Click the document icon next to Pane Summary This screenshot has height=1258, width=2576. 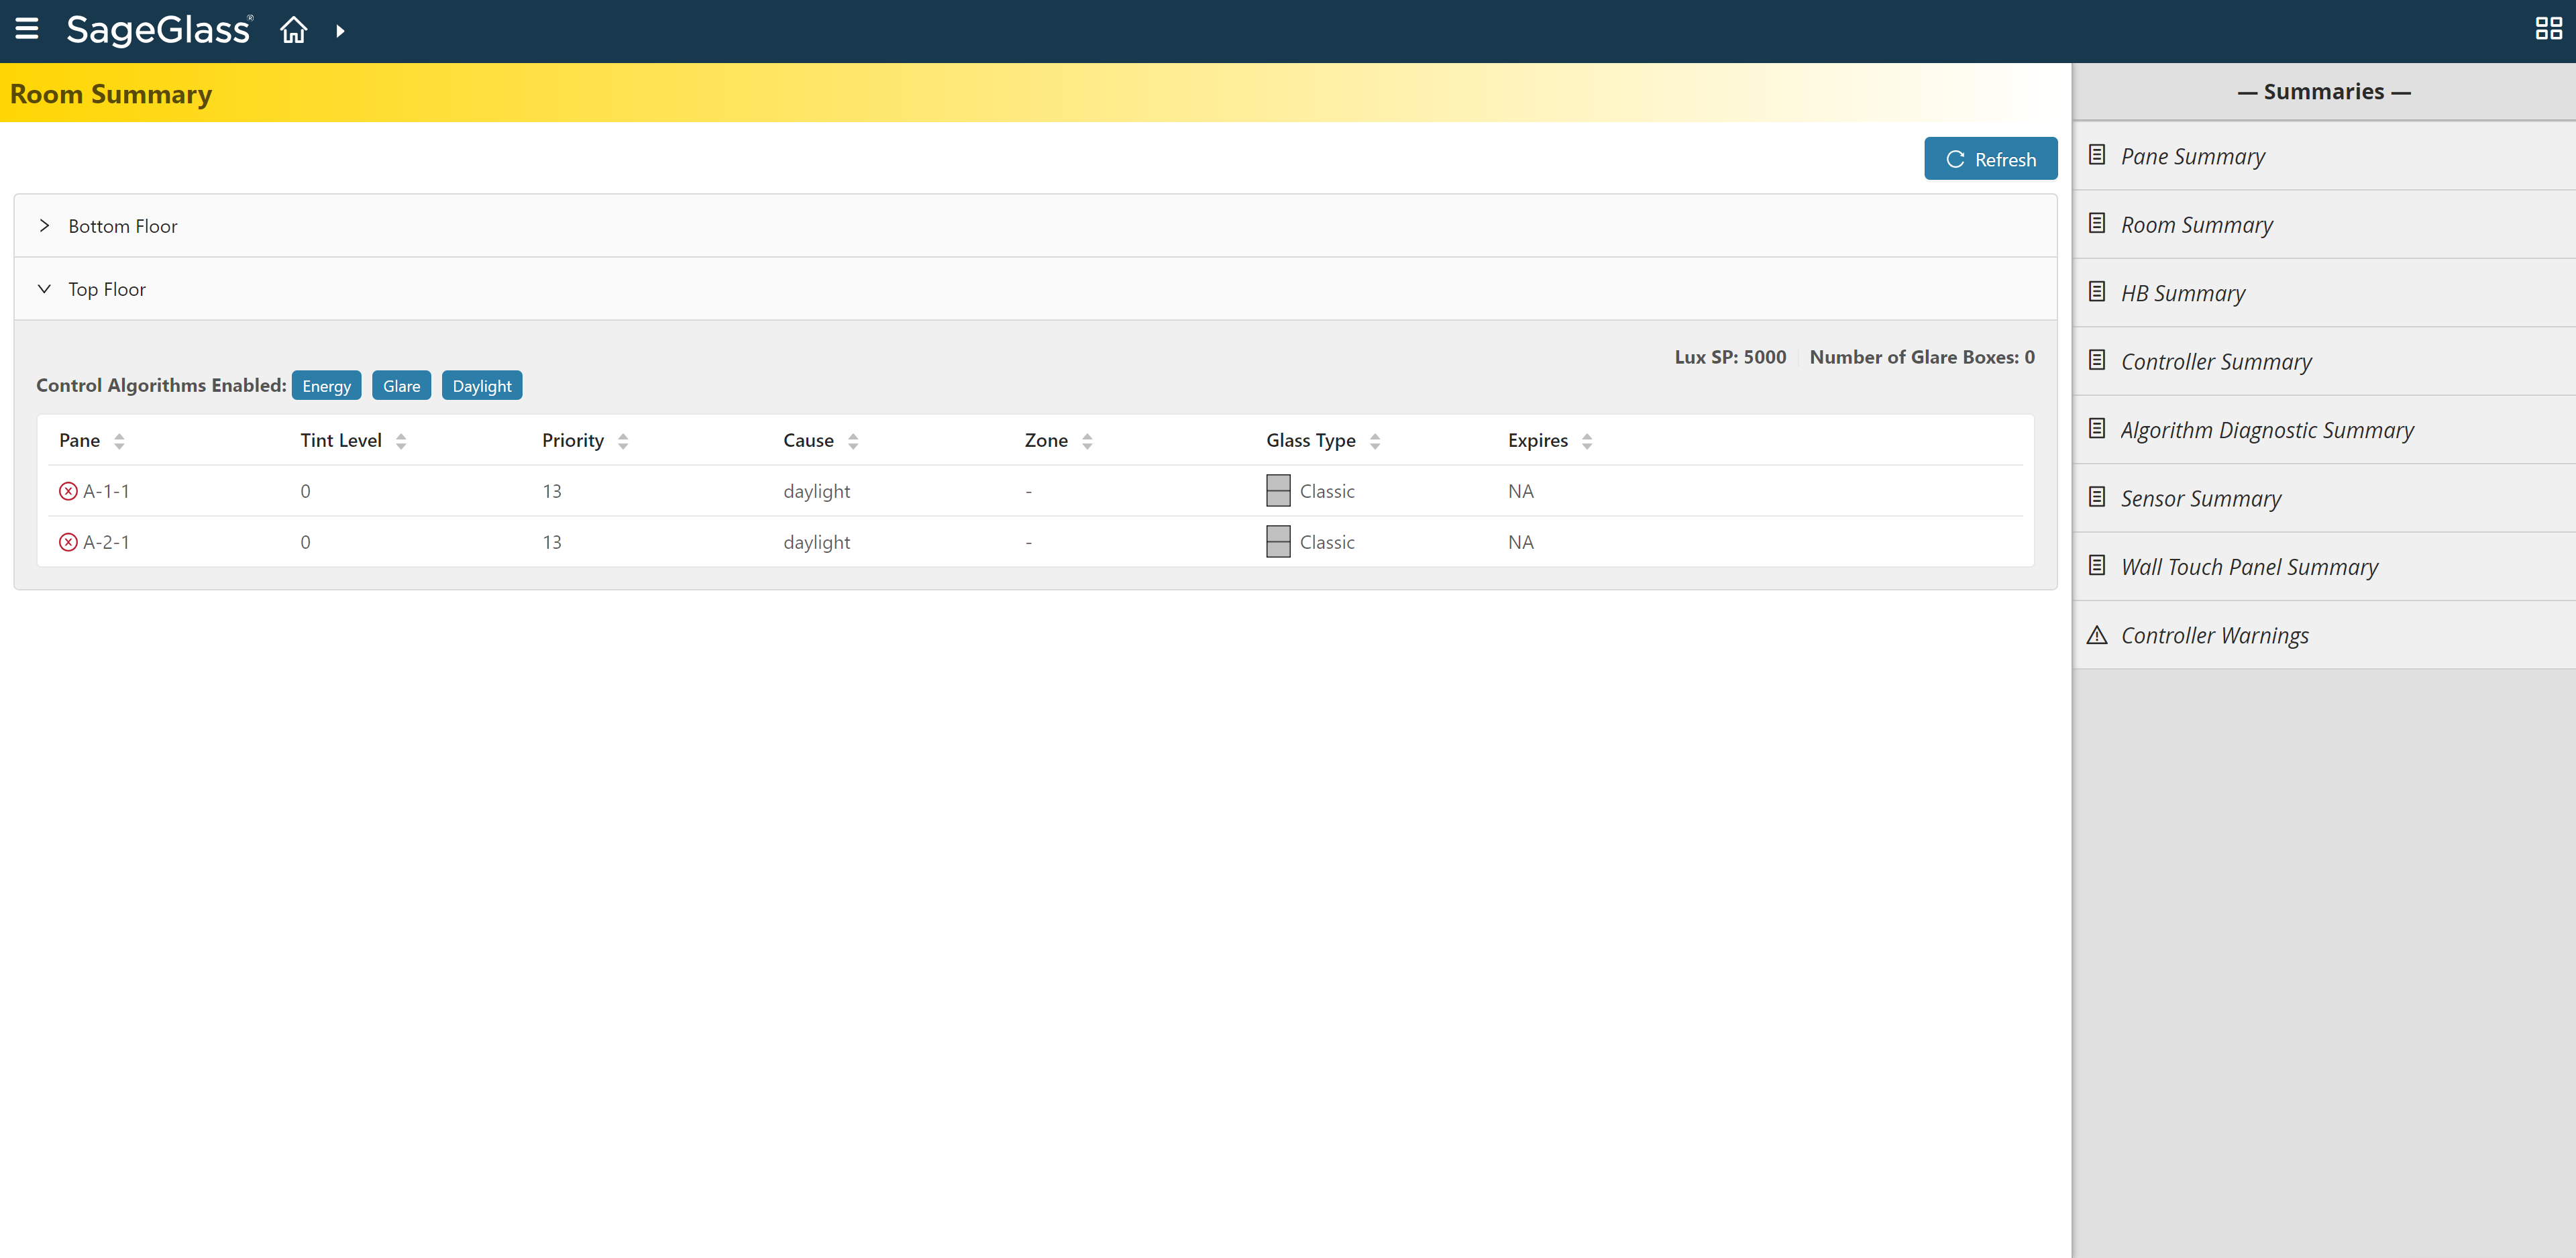pyautogui.click(x=2097, y=155)
